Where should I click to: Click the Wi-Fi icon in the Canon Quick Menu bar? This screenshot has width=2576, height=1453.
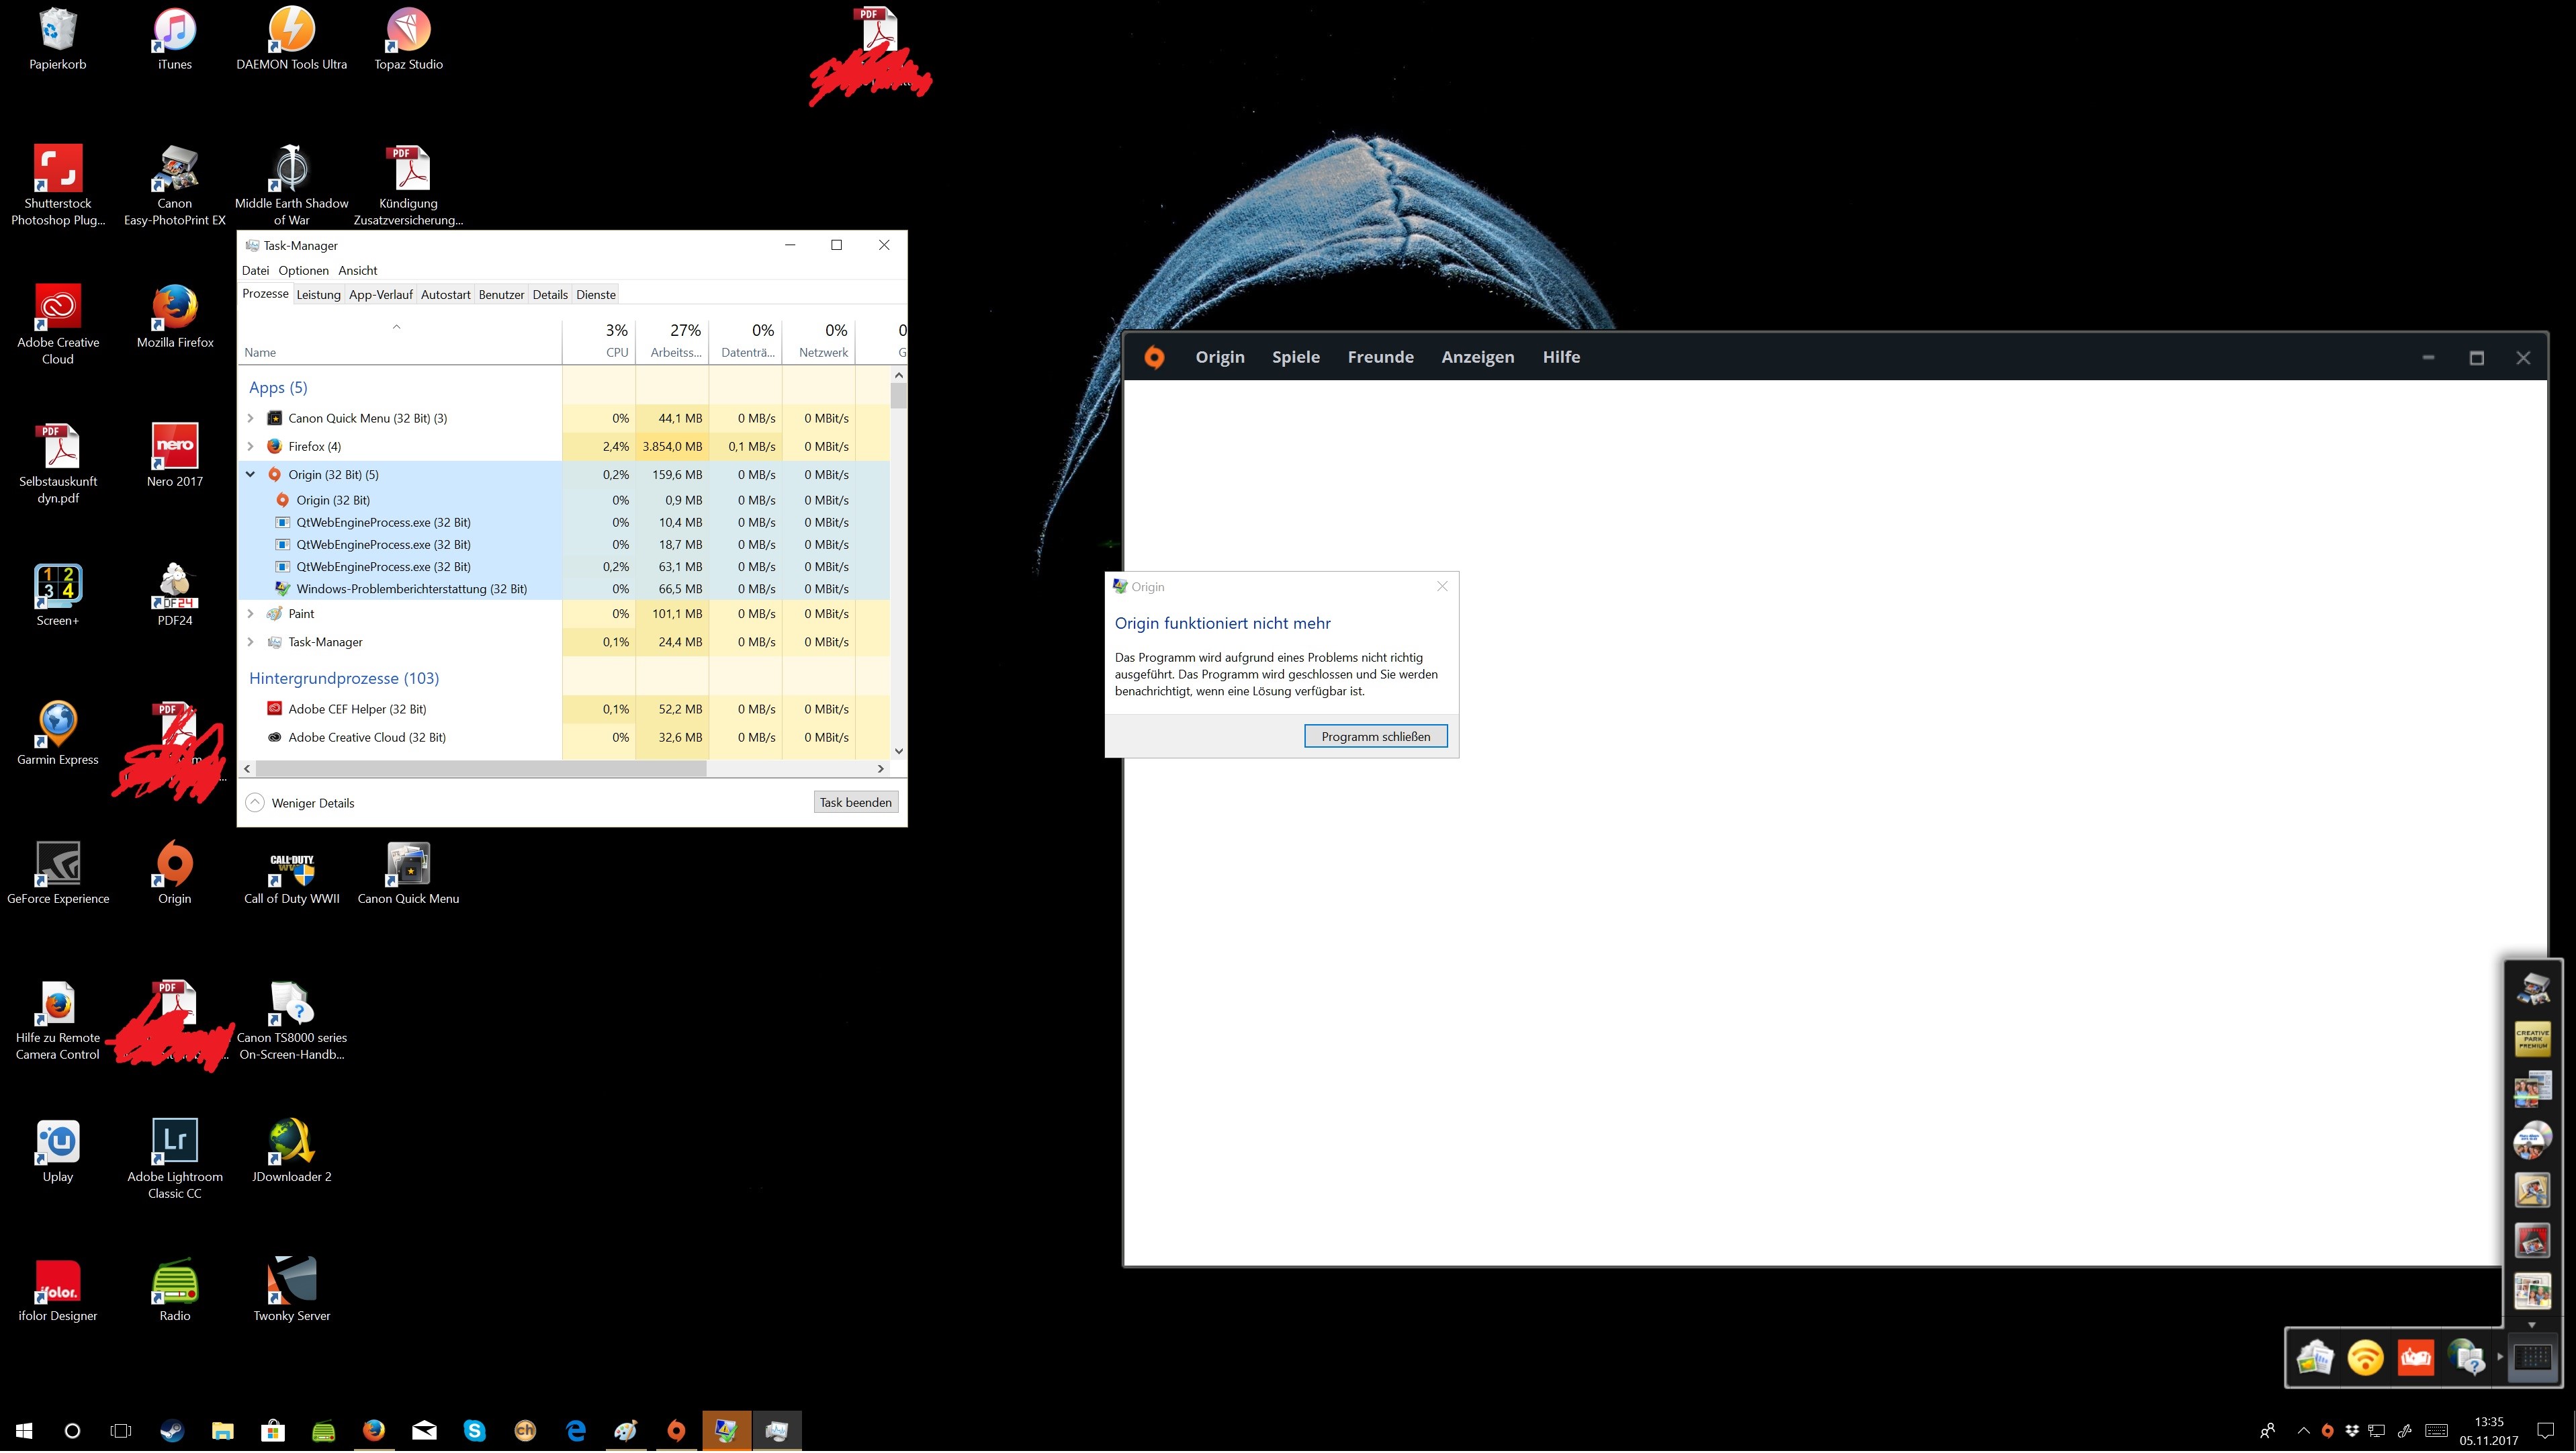(2365, 1358)
